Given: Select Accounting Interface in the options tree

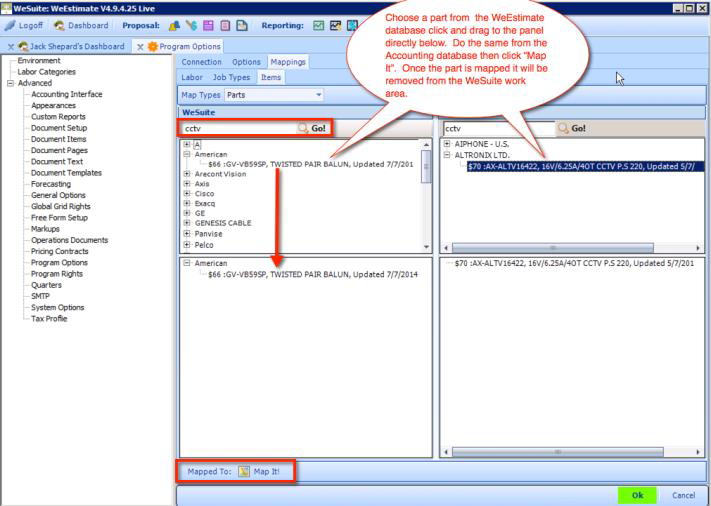Looking at the screenshot, I should pyautogui.click(x=67, y=94).
